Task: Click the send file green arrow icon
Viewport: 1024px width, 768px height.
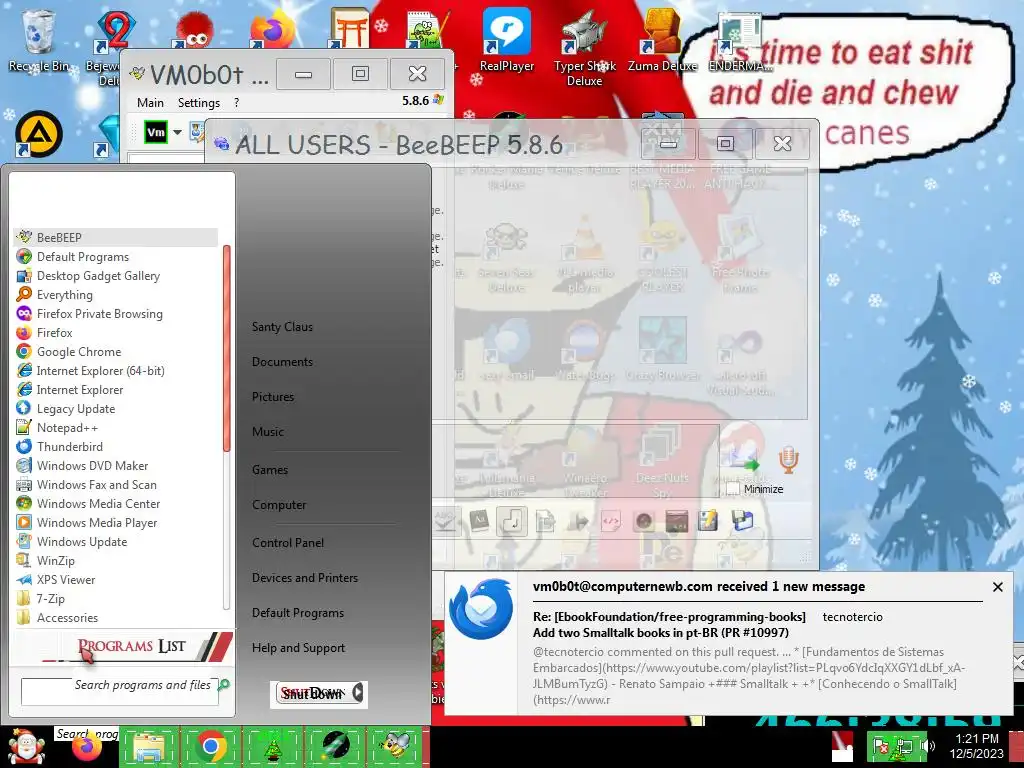Action: [742, 460]
